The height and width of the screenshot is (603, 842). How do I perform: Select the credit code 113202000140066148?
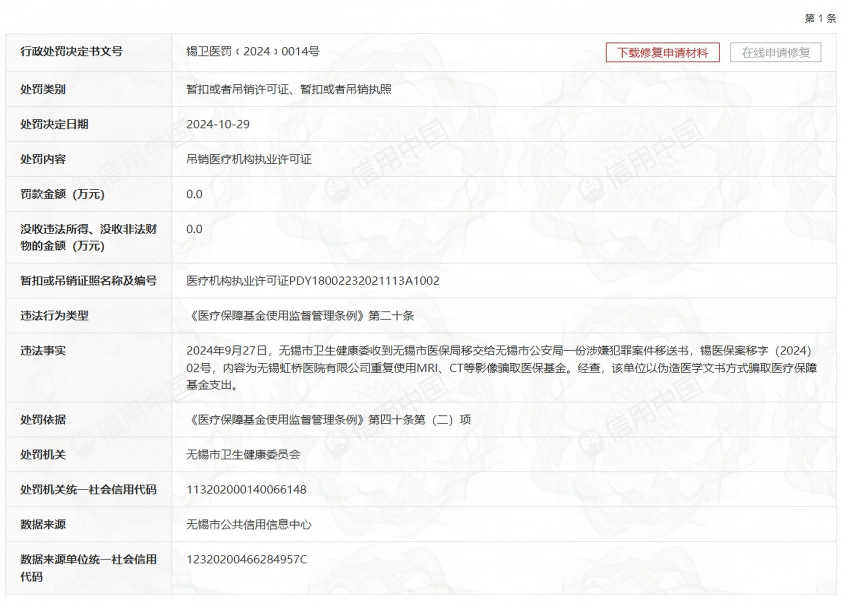pyautogui.click(x=246, y=489)
